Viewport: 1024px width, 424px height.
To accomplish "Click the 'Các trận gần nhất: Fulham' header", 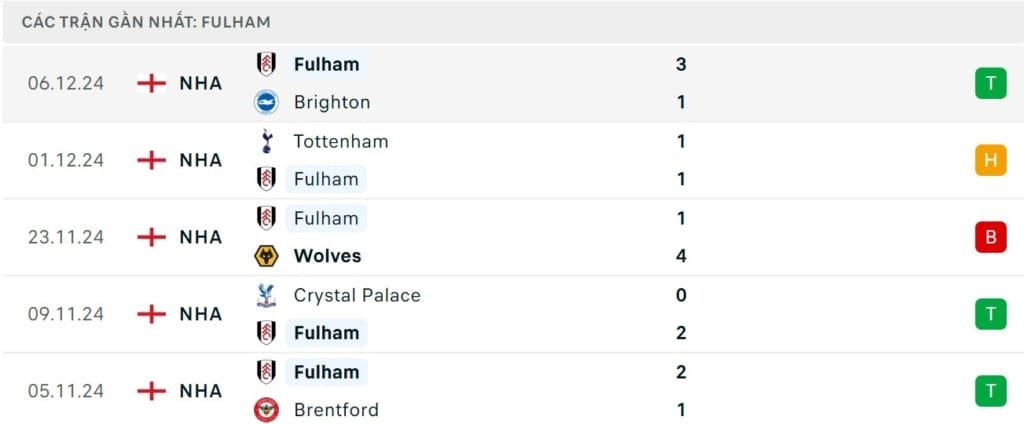I will pos(146,22).
